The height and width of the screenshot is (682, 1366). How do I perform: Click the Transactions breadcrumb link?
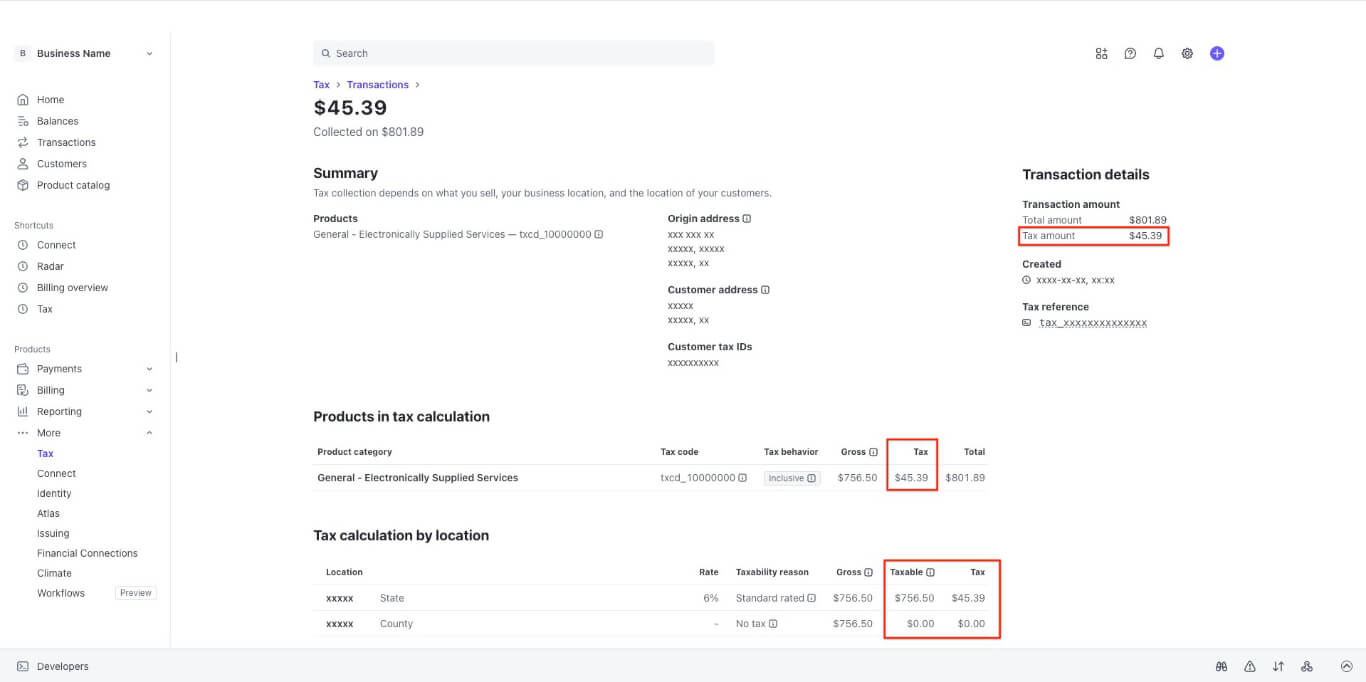377,85
